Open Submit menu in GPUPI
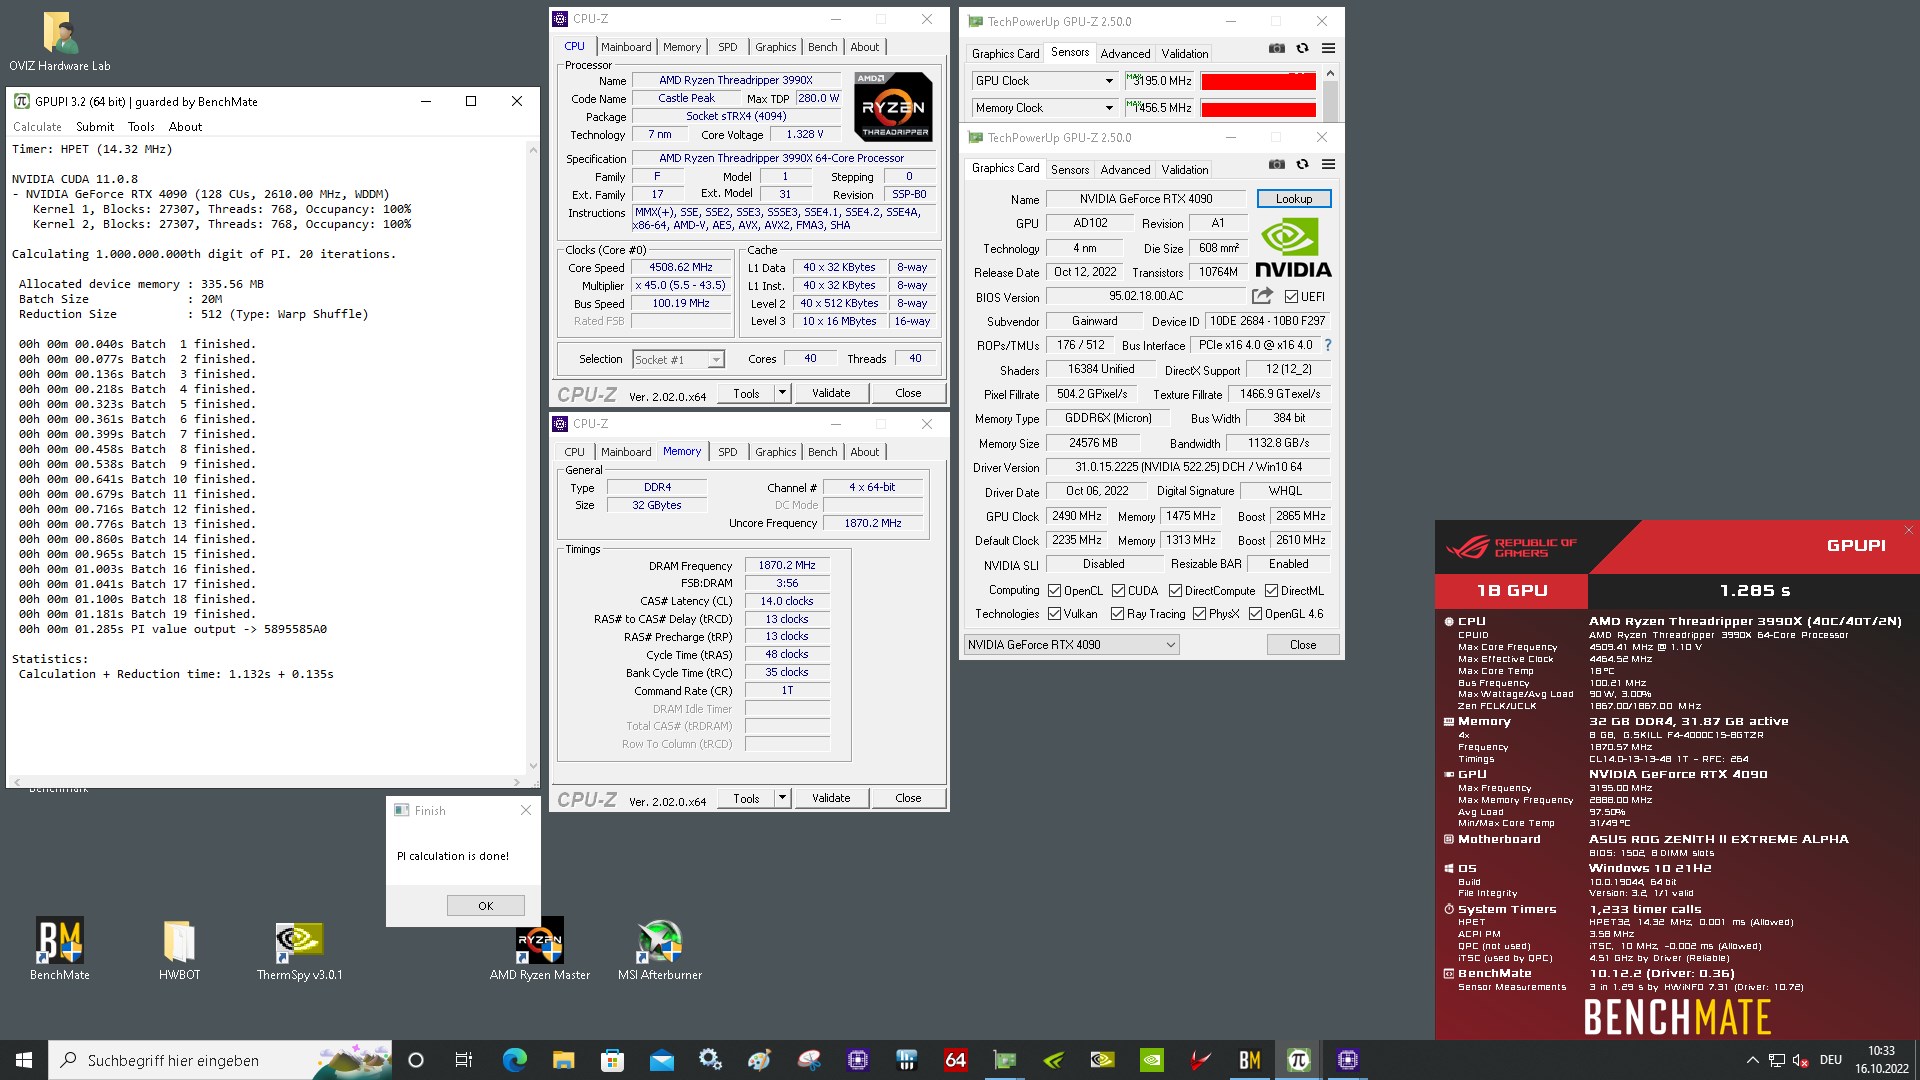 95,127
